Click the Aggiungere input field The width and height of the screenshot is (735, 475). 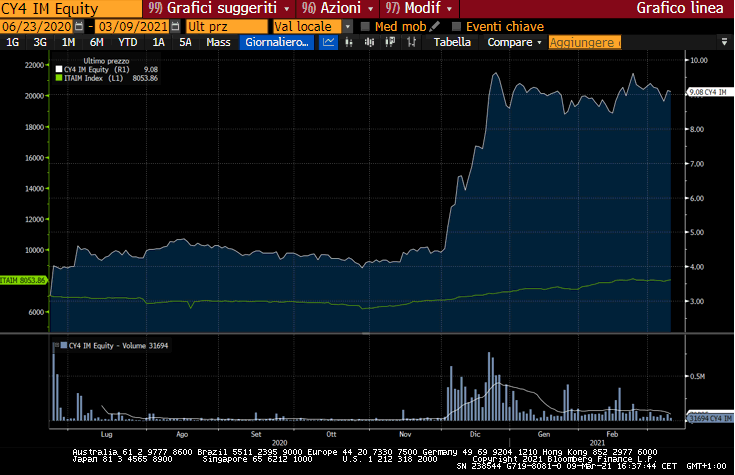point(585,43)
